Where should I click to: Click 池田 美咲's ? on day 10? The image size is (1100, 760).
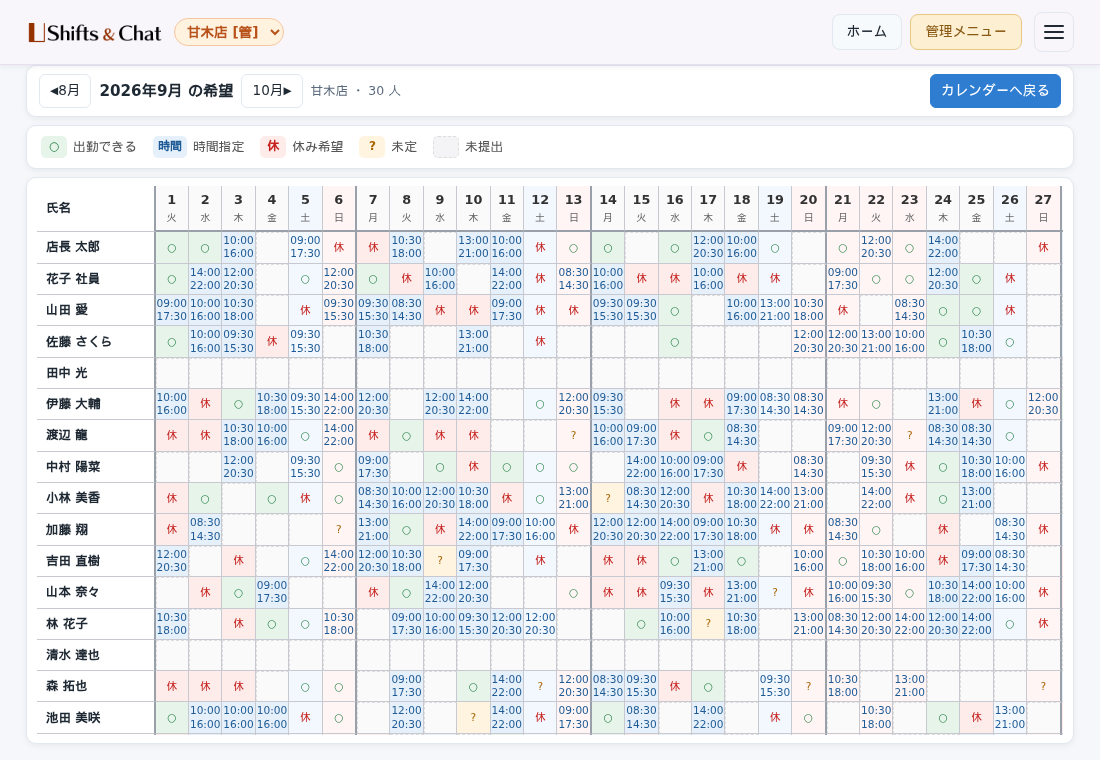pyautogui.click(x=474, y=717)
